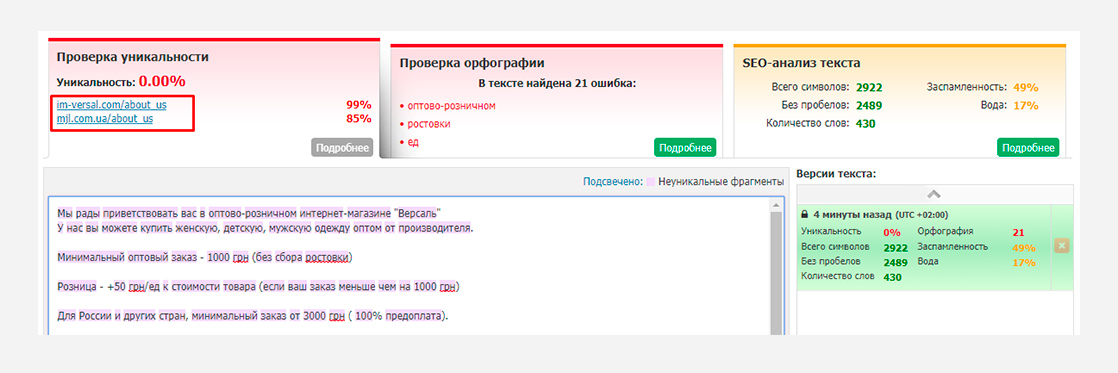Click the Версии текста heading
The width and height of the screenshot is (1118, 373).
pyautogui.click(x=836, y=173)
